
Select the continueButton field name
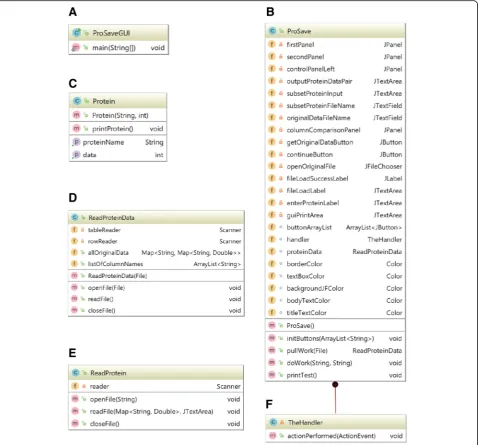click(x=310, y=154)
